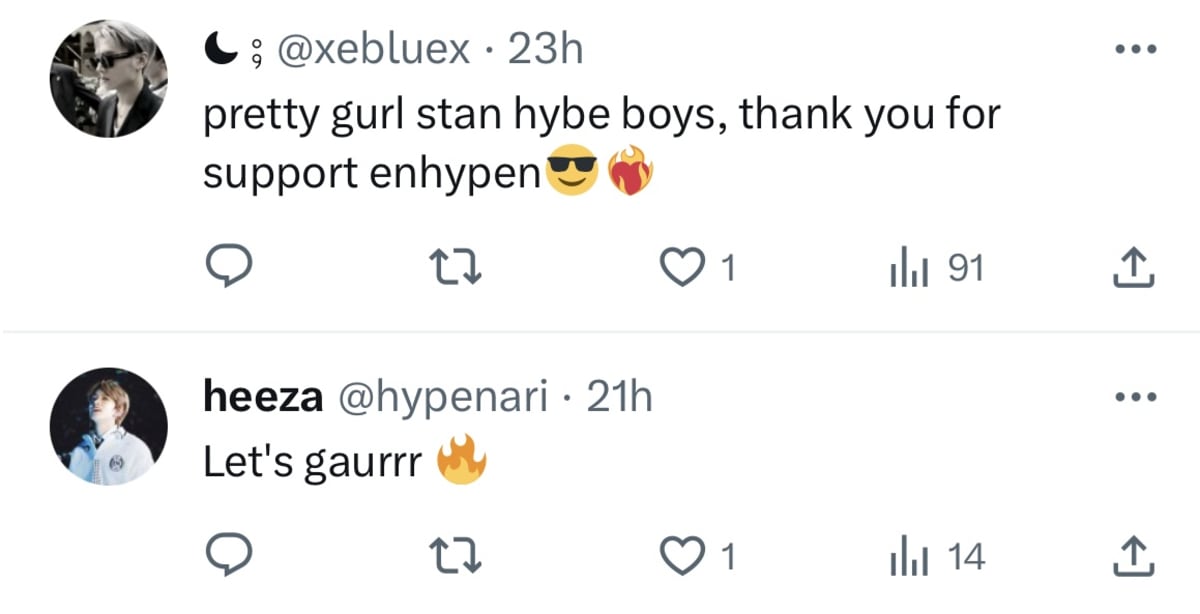Open @xebluex profile picture
The width and height of the screenshot is (1200, 614).
(x=107, y=78)
